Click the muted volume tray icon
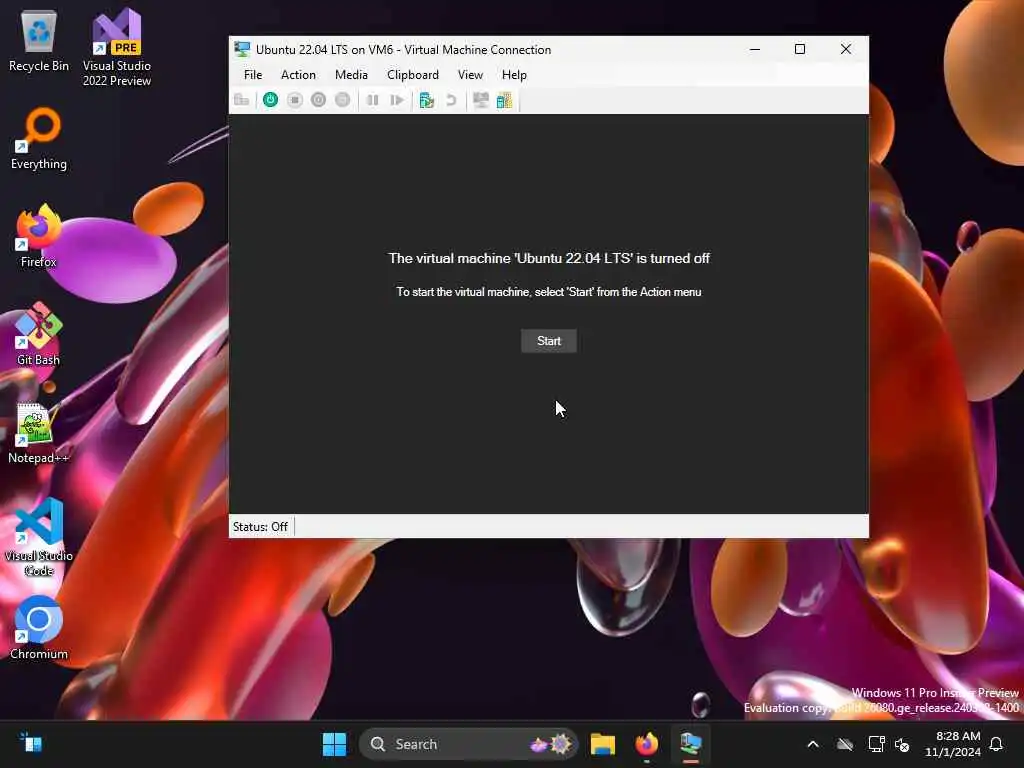The width and height of the screenshot is (1024, 768). (x=903, y=744)
